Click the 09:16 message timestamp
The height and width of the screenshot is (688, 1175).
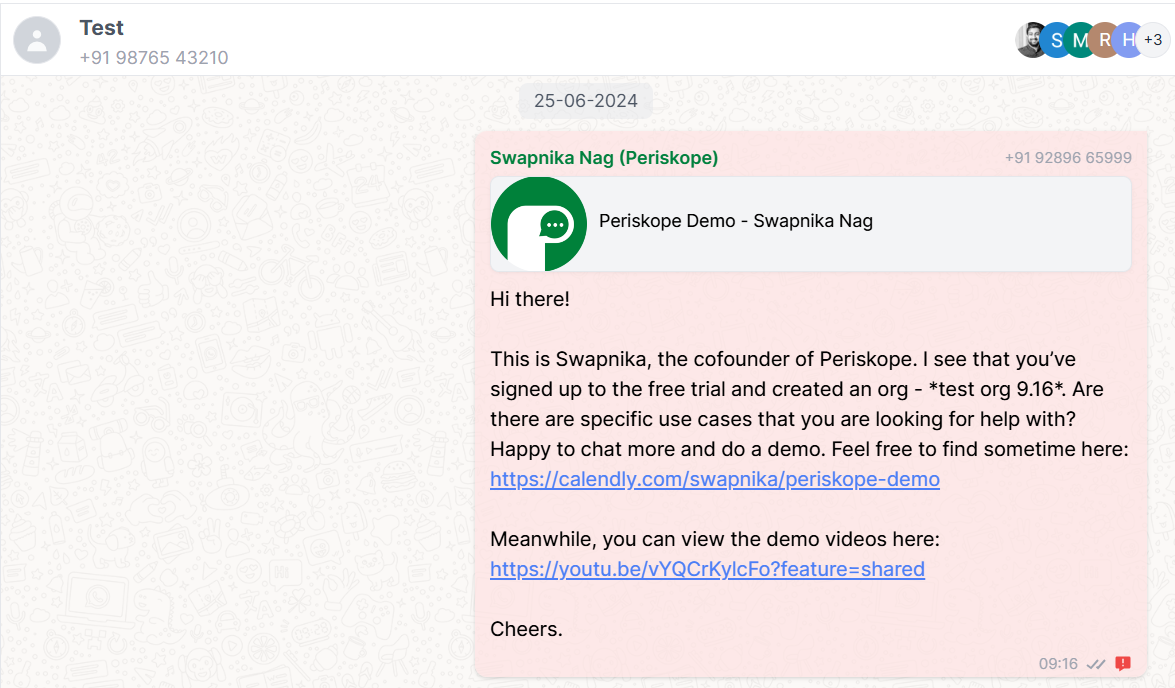click(1058, 663)
